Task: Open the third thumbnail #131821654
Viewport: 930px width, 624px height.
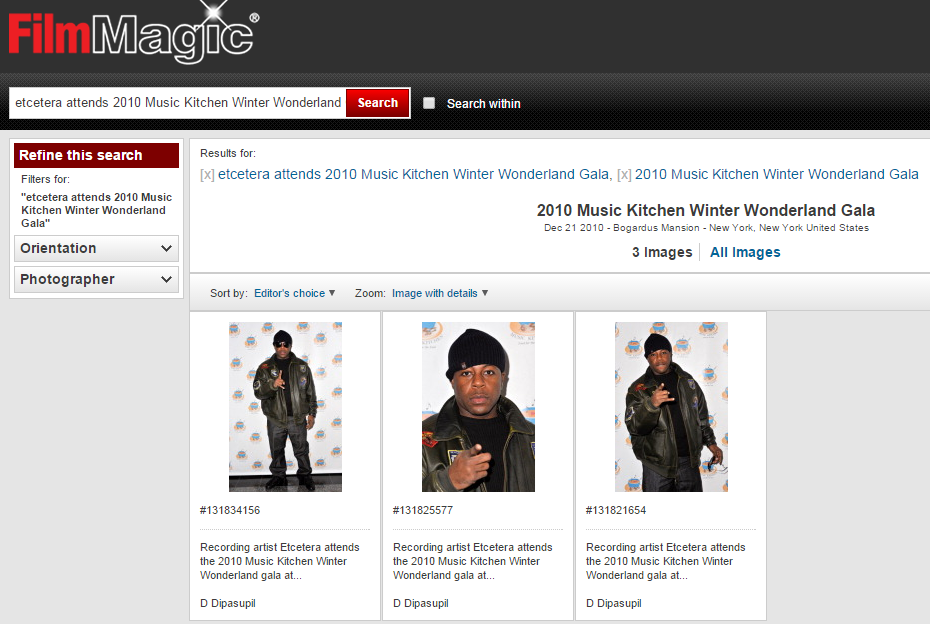Action: 671,407
